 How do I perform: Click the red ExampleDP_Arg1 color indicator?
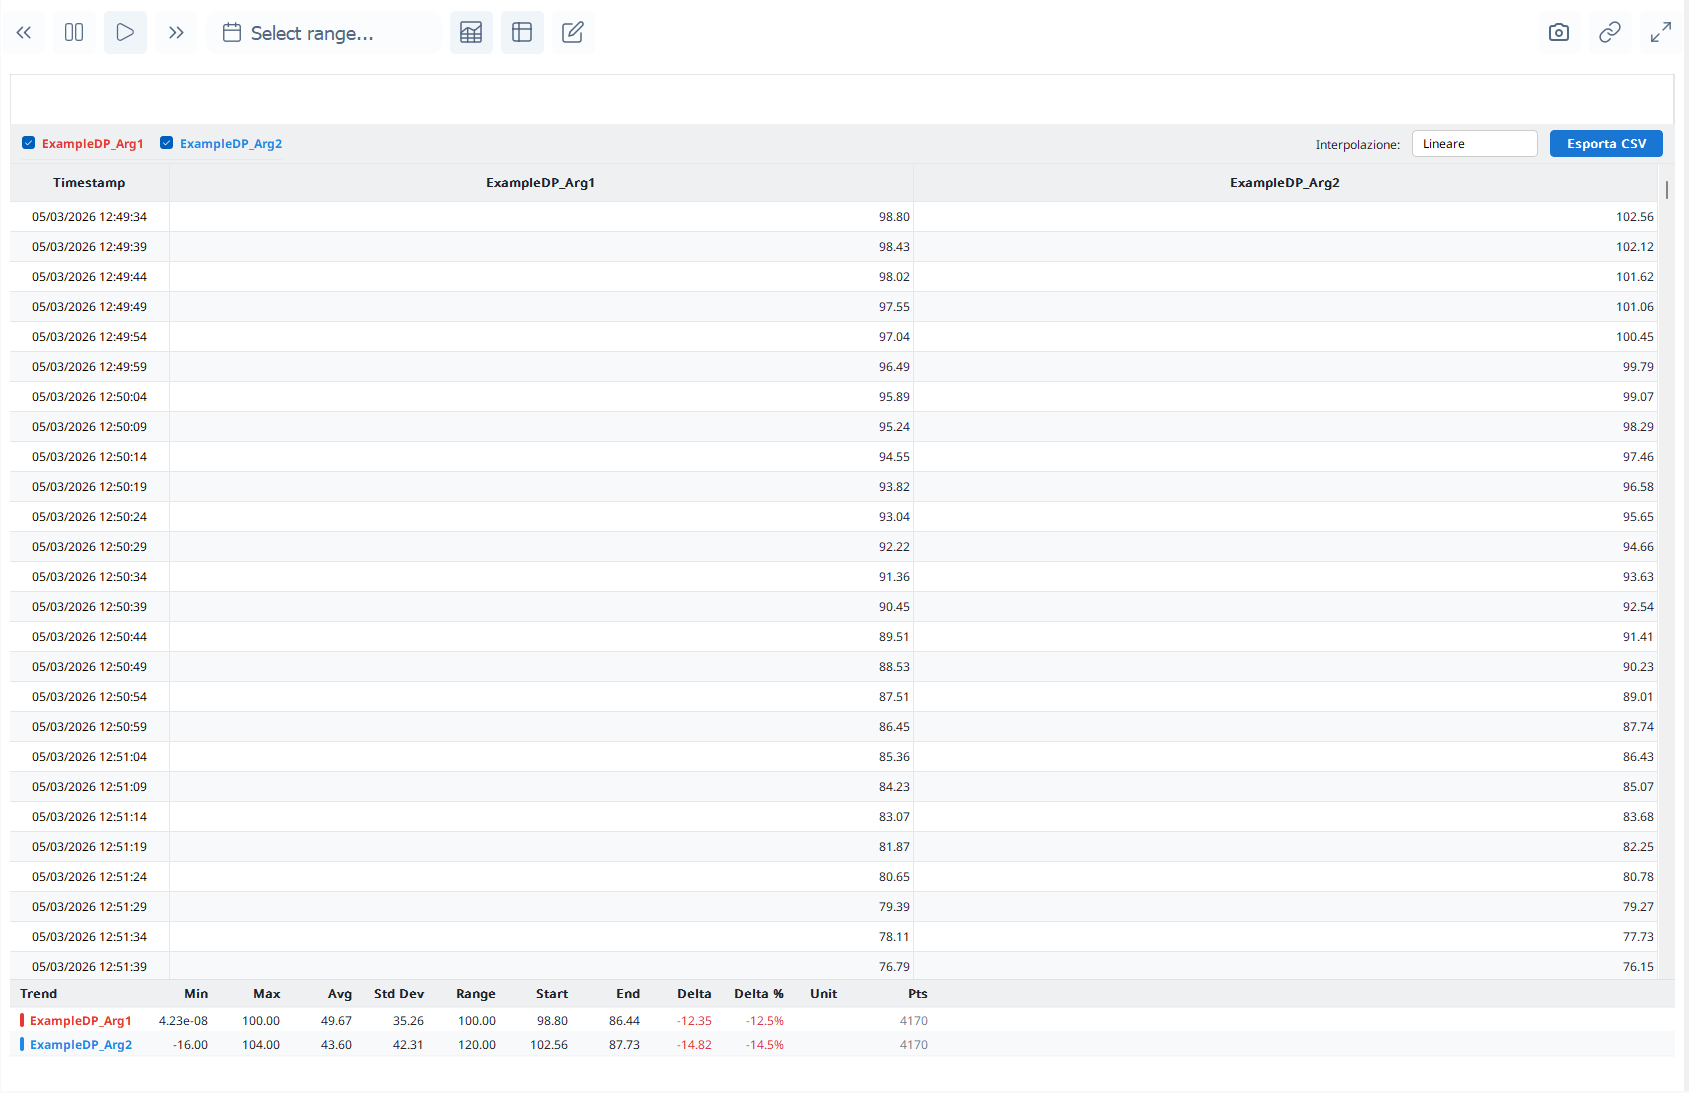[22, 1021]
